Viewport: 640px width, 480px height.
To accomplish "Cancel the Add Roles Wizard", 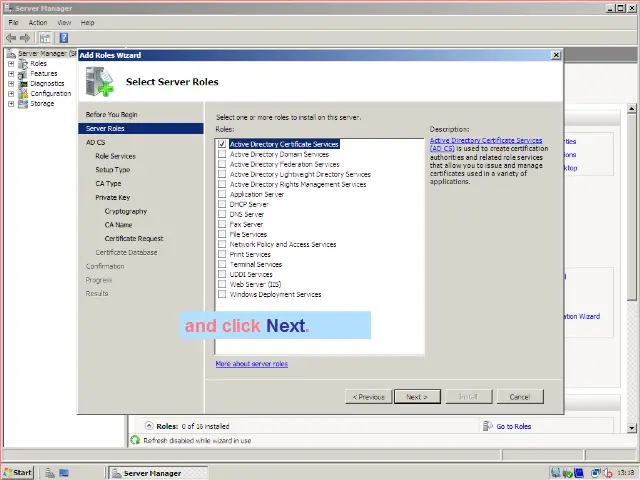I will (520, 396).
